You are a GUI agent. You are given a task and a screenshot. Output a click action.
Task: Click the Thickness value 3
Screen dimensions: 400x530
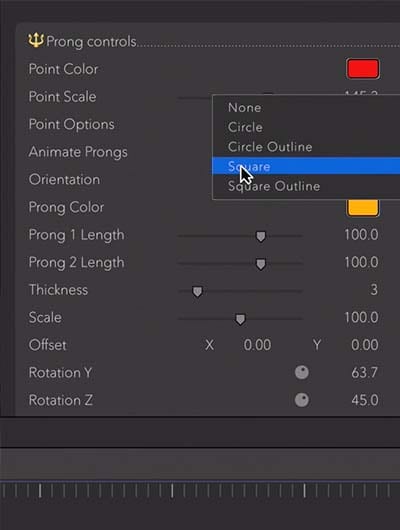click(x=374, y=290)
